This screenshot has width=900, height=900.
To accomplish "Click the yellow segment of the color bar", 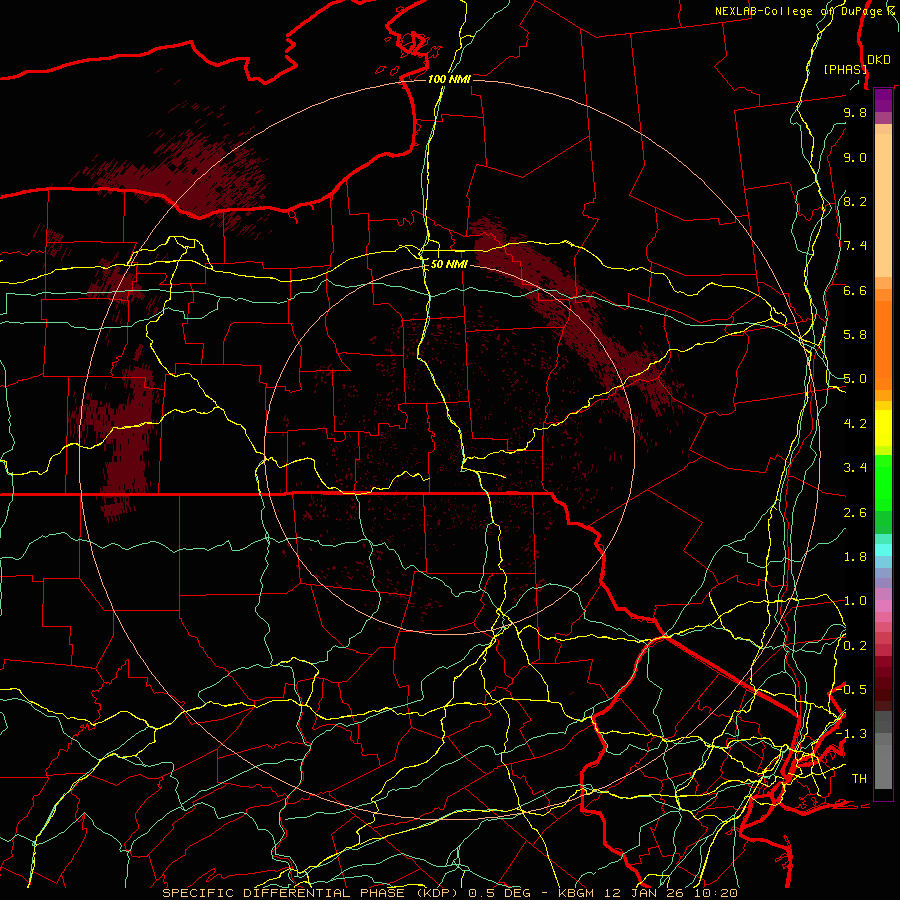I will (883, 428).
